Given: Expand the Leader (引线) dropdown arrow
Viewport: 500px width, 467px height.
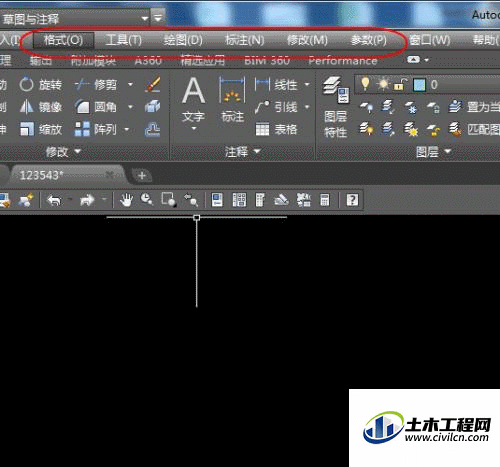Looking at the screenshot, I should pyautogui.click(x=307, y=107).
